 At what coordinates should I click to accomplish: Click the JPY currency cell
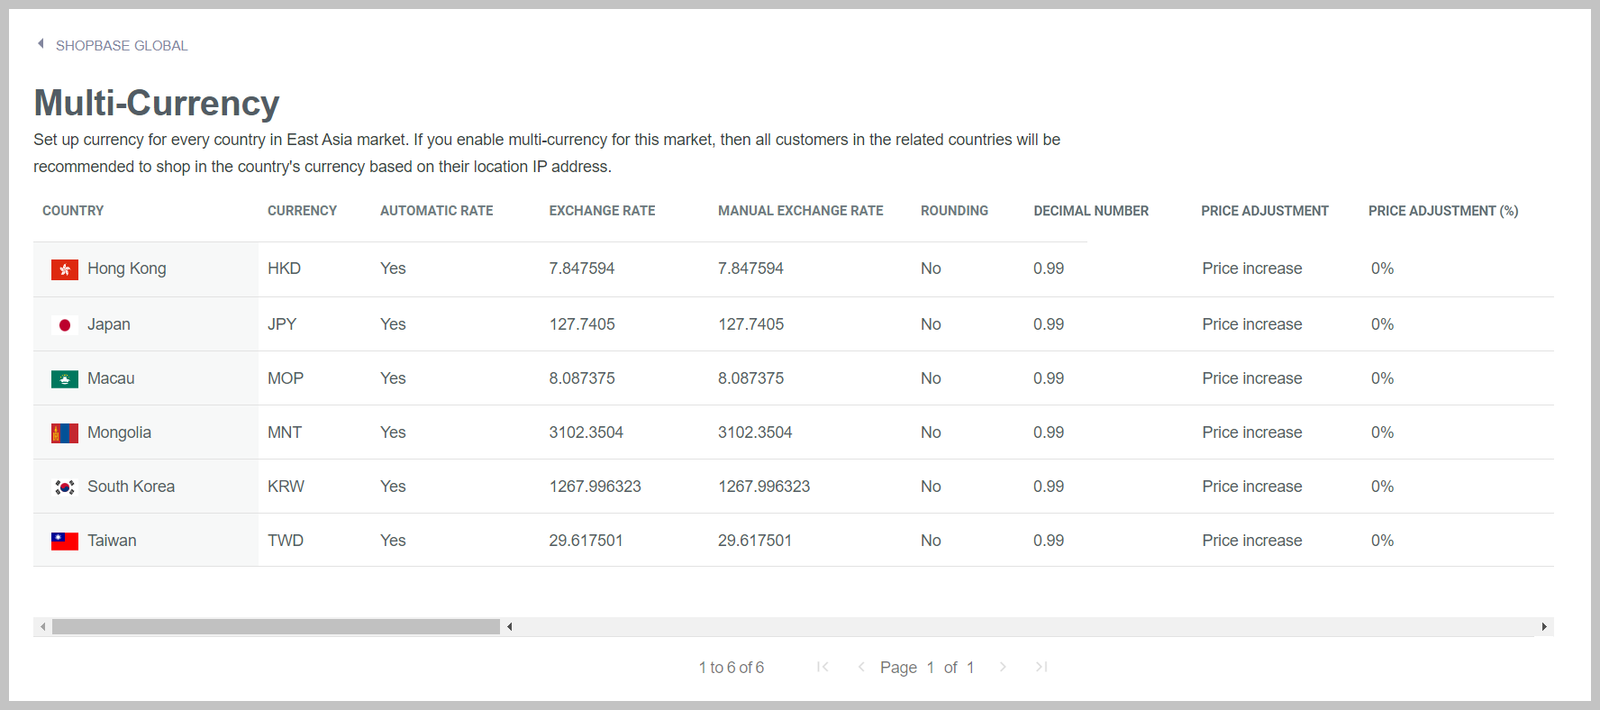282,324
